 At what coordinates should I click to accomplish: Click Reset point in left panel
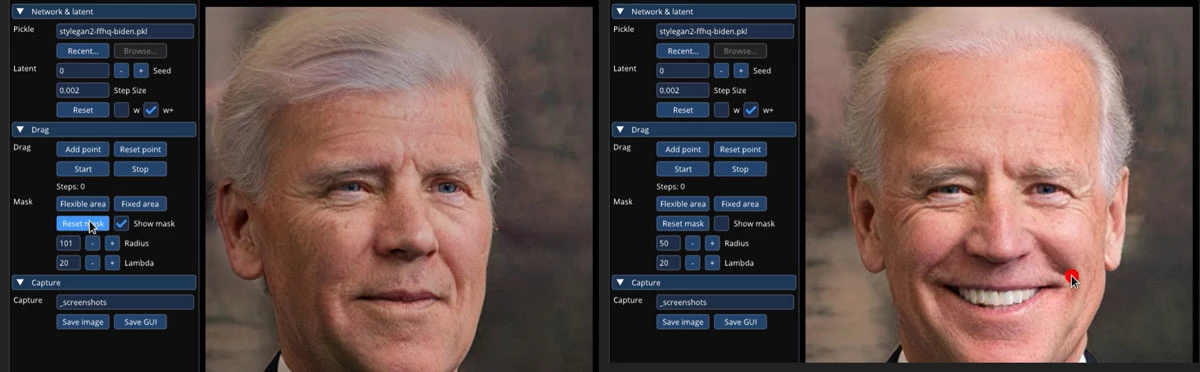(x=140, y=149)
